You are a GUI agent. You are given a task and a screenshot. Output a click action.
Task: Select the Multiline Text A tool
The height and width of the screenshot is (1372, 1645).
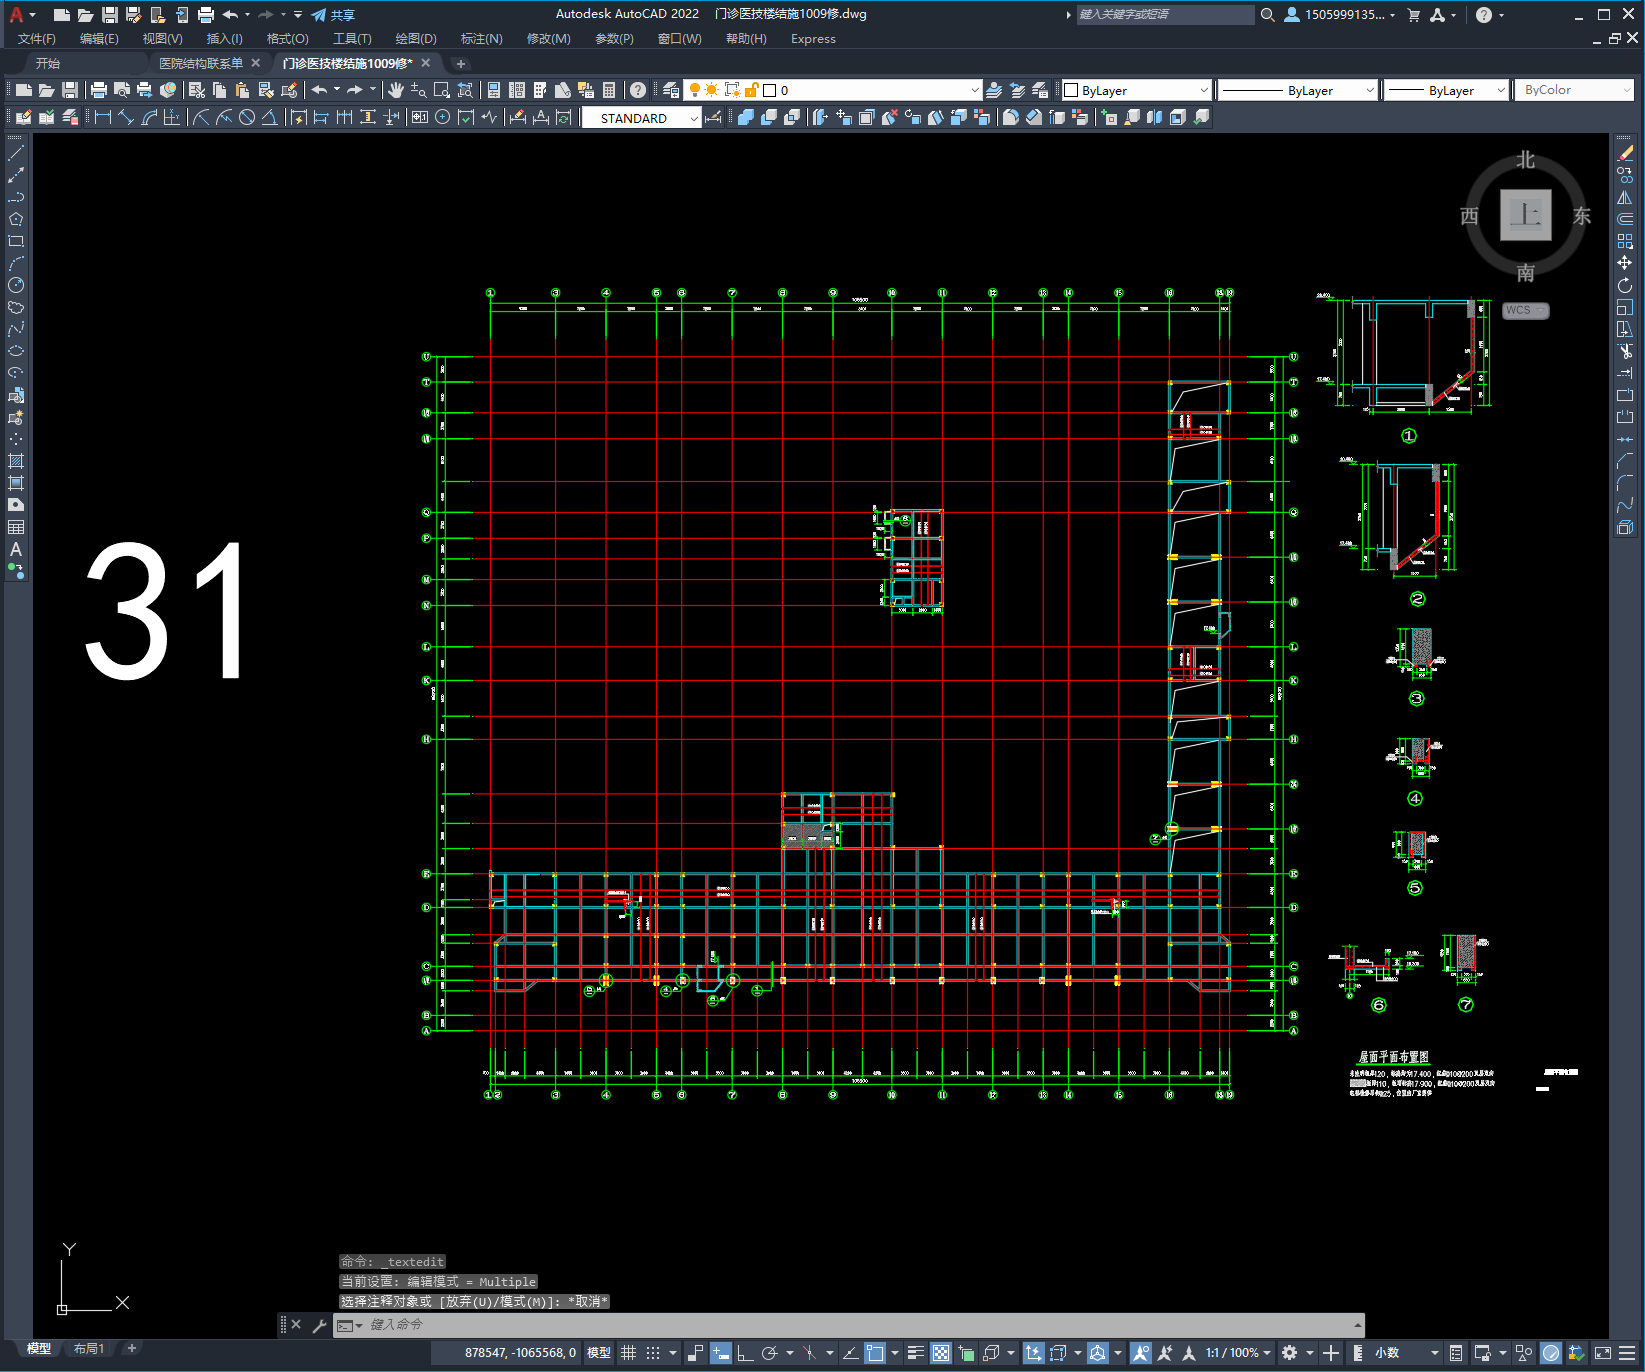click(x=16, y=549)
